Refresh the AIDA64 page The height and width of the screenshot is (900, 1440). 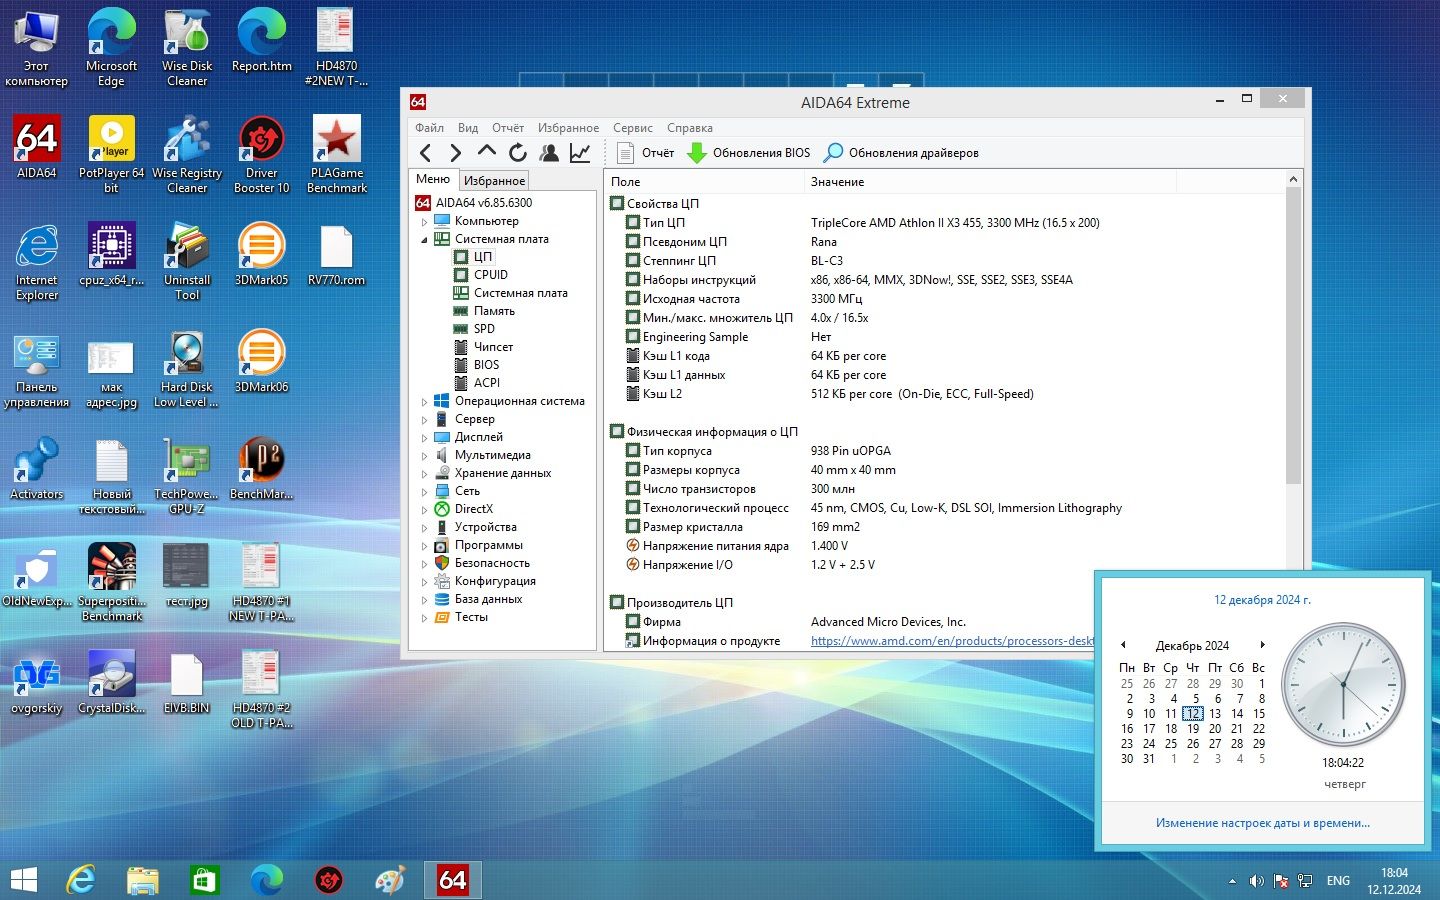(x=518, y=153)
